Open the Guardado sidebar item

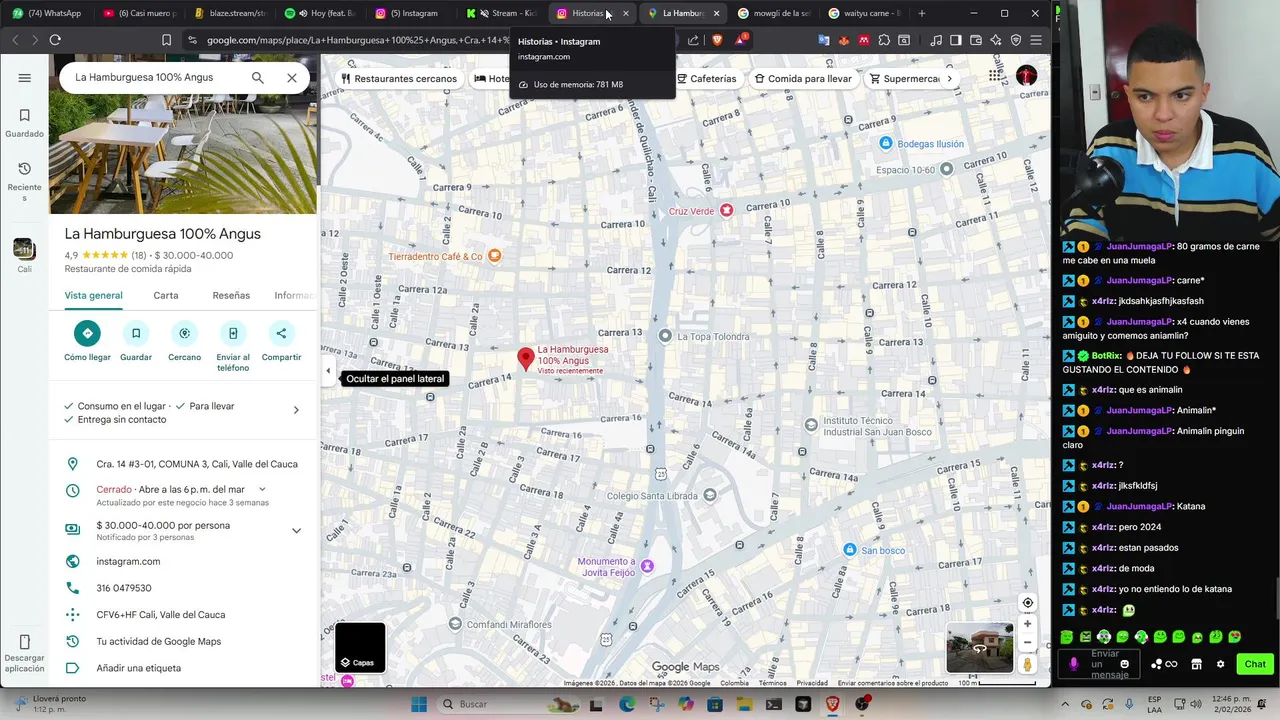[24, 123]
